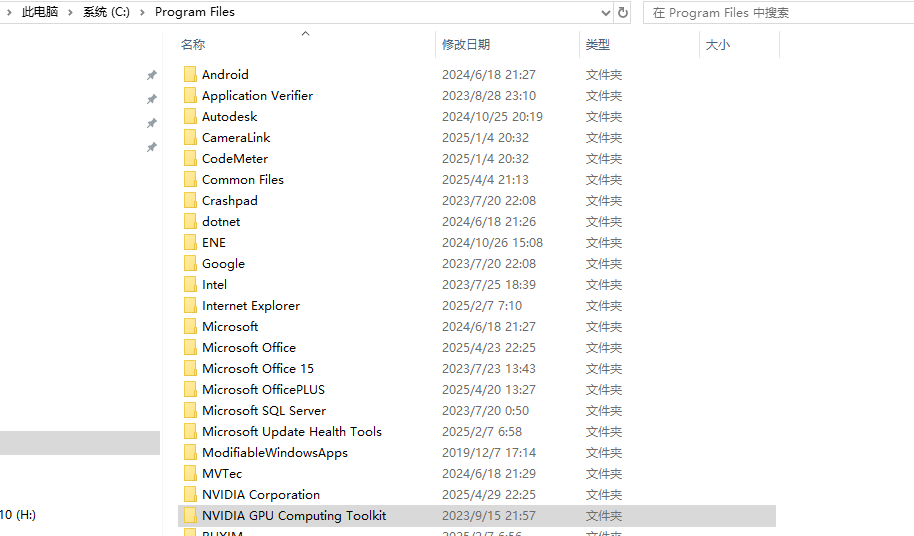Click the Google folder icon
This screenshot has width=914, height=536.
(190, 263)
